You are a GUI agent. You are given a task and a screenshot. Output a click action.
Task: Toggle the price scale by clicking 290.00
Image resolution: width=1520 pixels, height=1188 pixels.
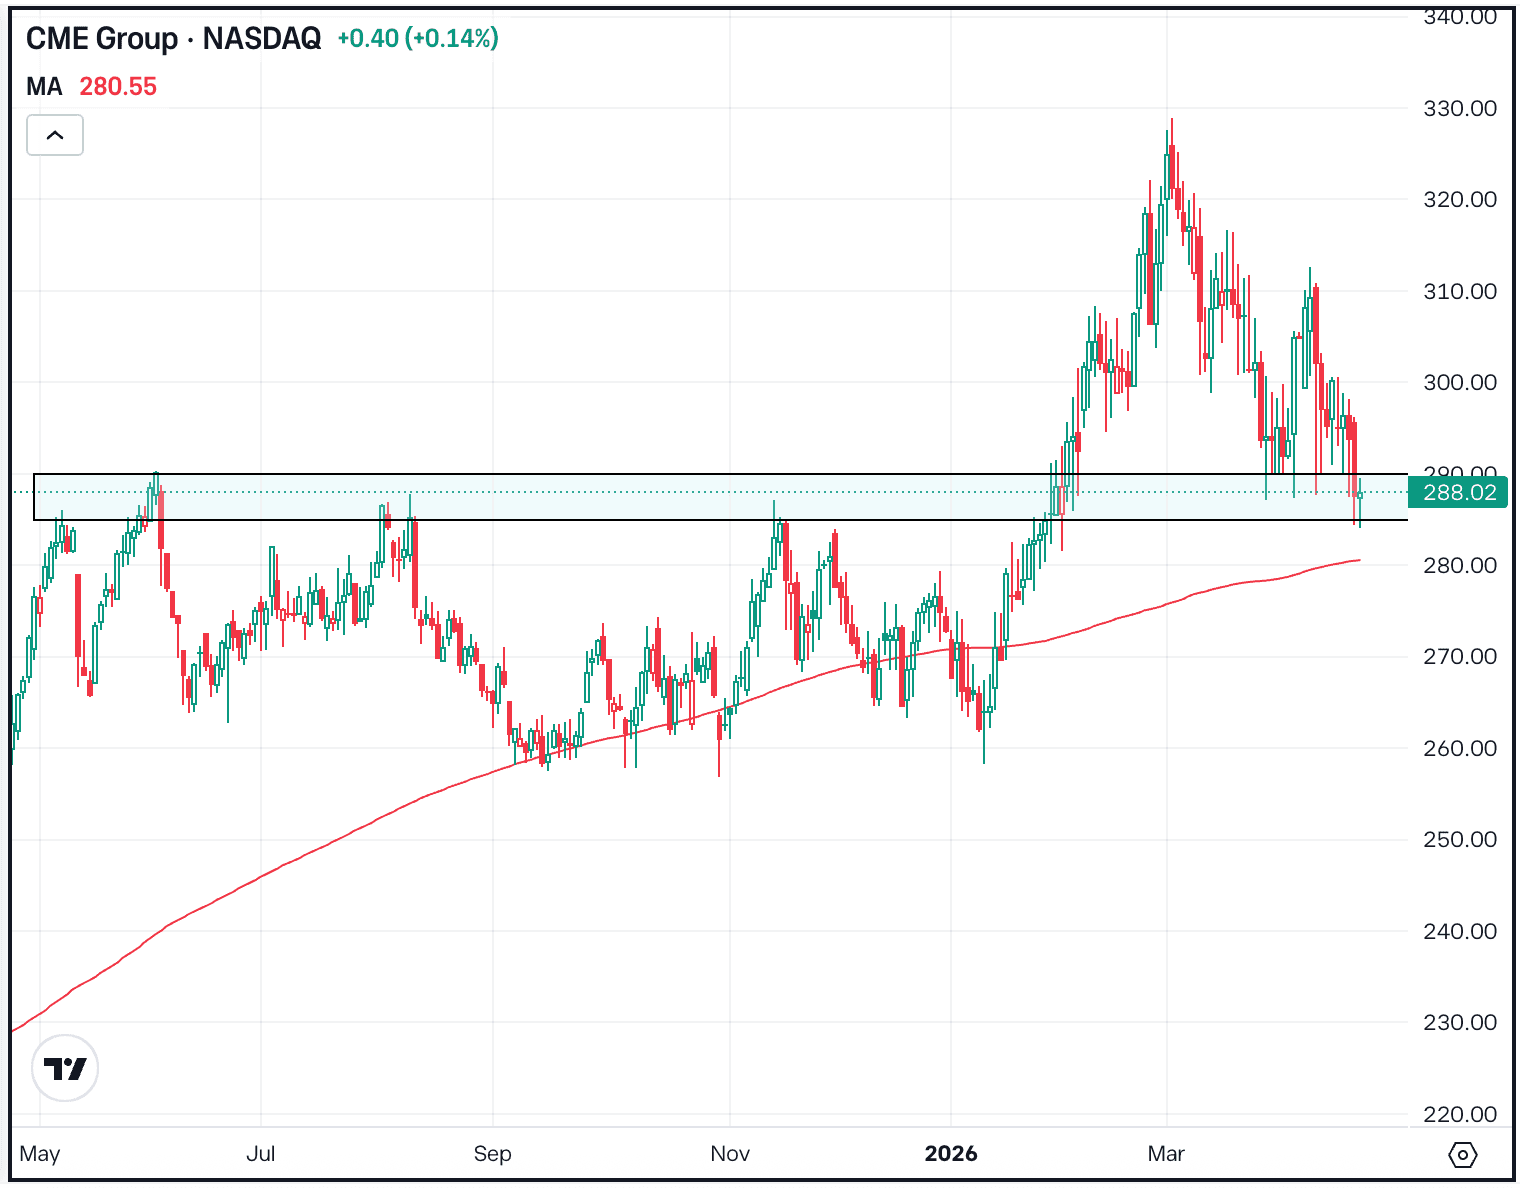(1460, 469)
